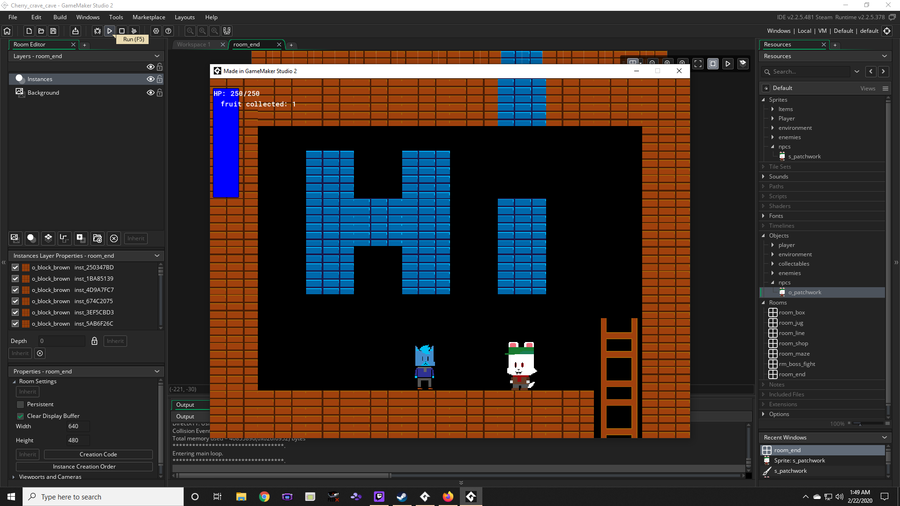Create executable with the export icon
This screenshot has width=900, height=506.
coord(75,31)
